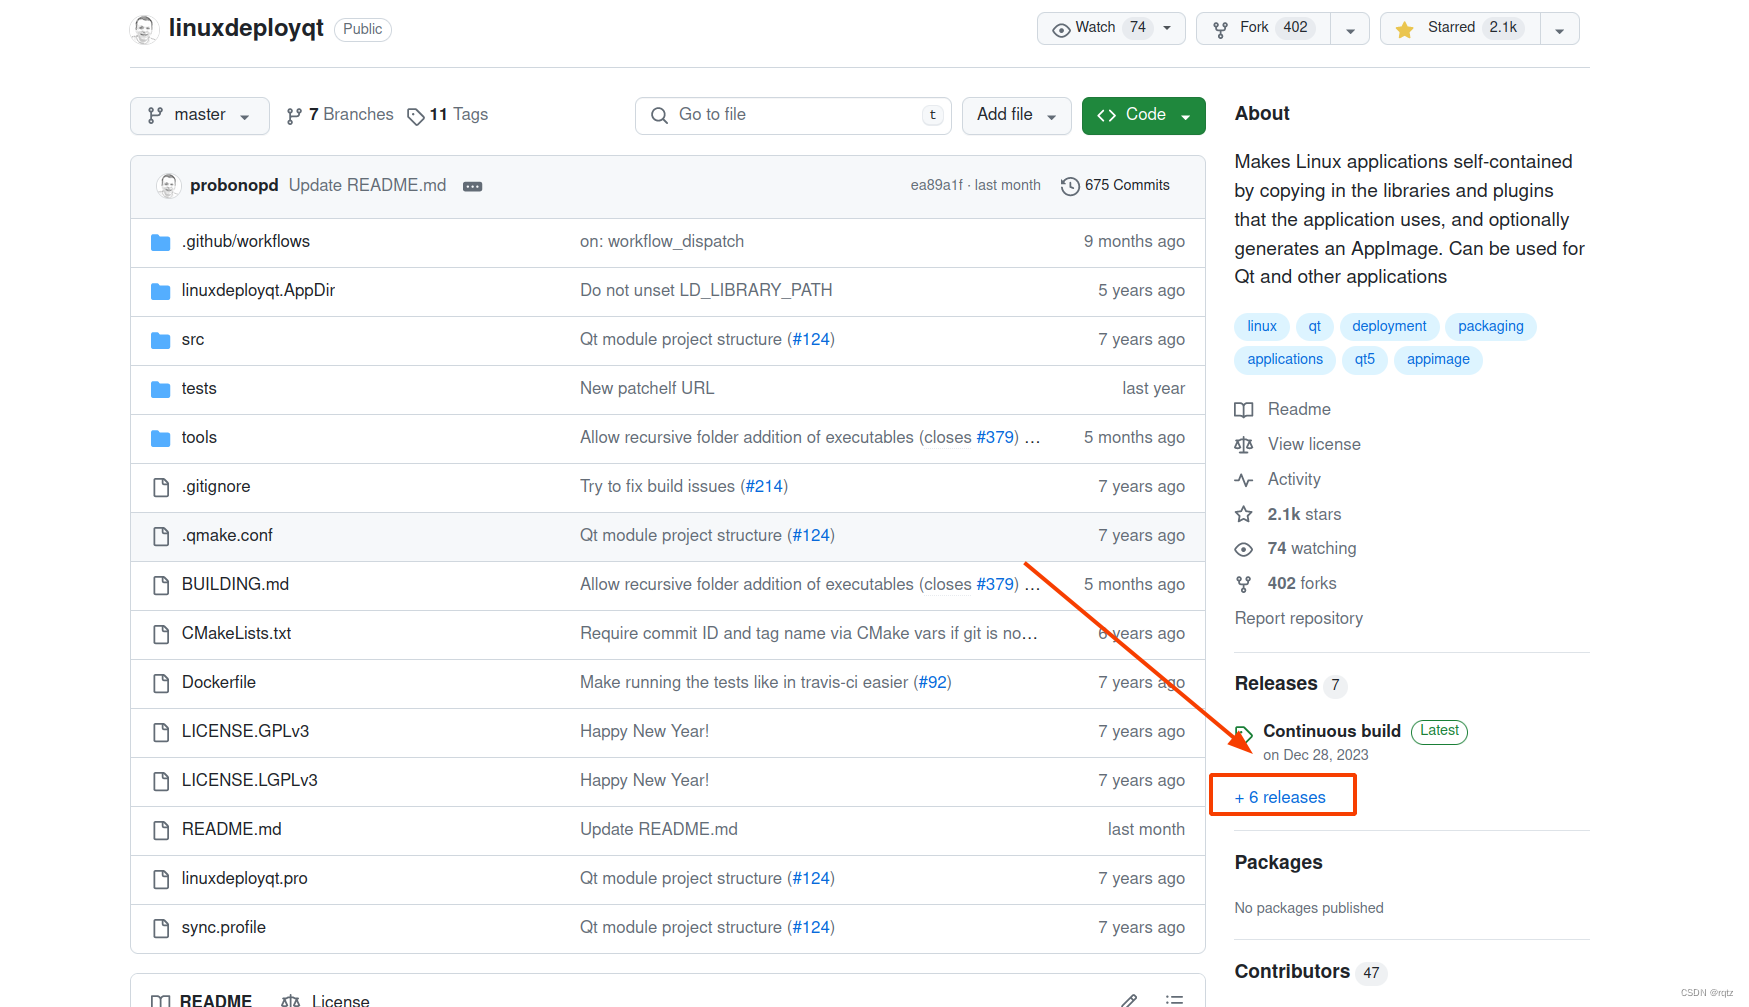Open the Add file dropdown
This screenshot has height=1007, width=1749.
(1017, 116)
